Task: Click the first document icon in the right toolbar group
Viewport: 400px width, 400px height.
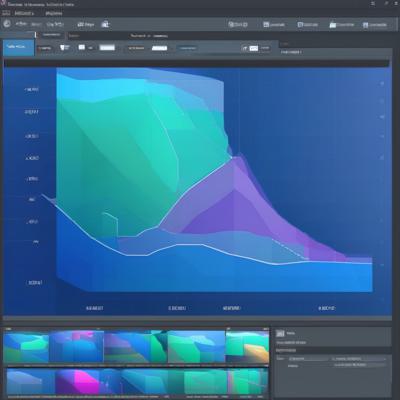Action: click(266, 25)
